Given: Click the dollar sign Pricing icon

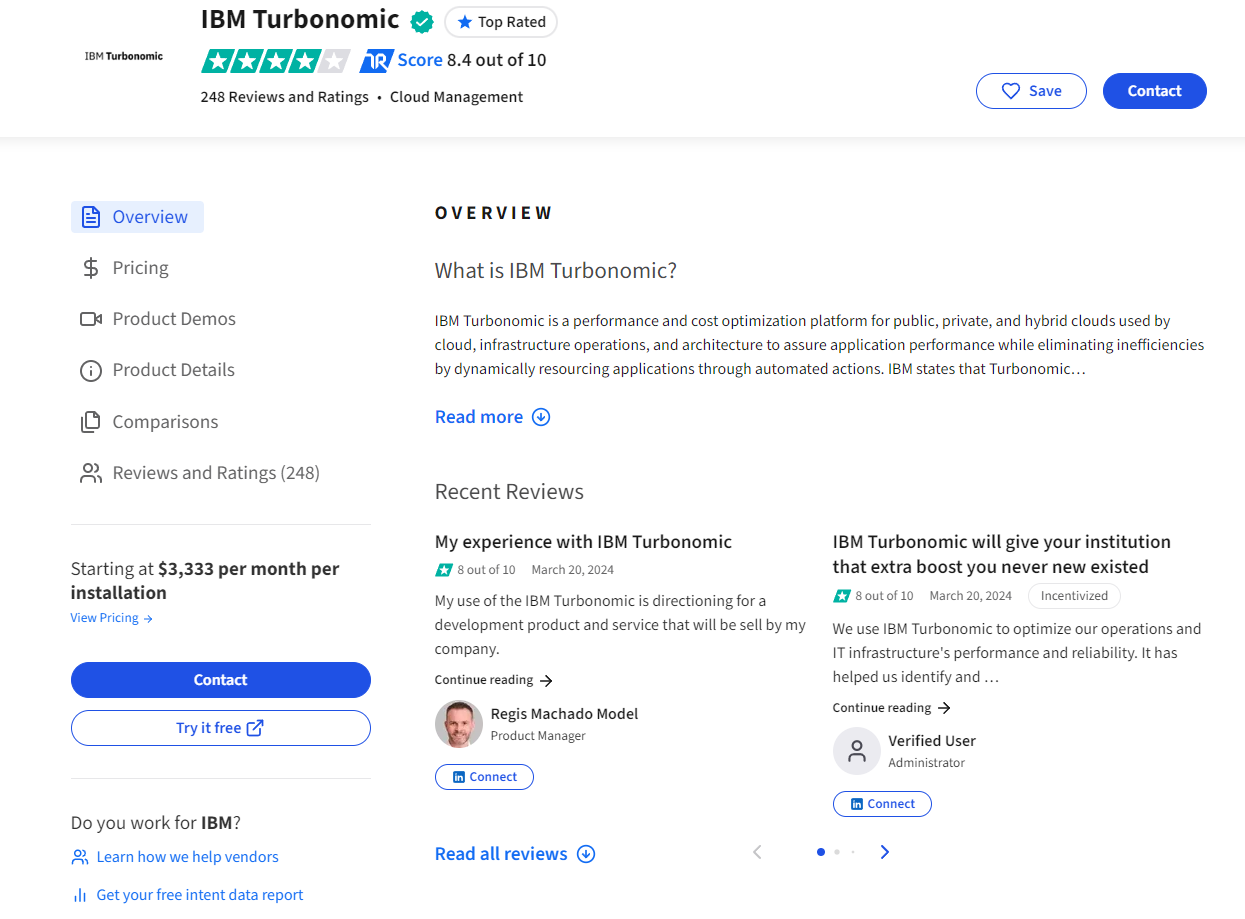Looking at the screenshot, I should coord(91,268).
